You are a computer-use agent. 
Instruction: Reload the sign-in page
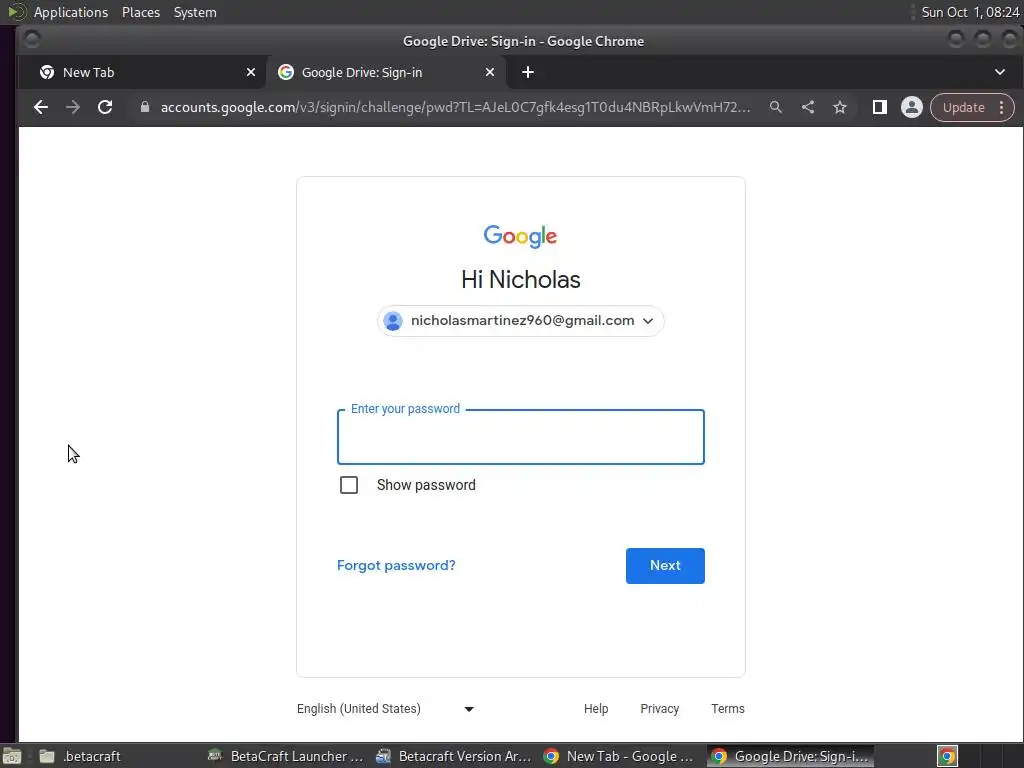point(105,107)
